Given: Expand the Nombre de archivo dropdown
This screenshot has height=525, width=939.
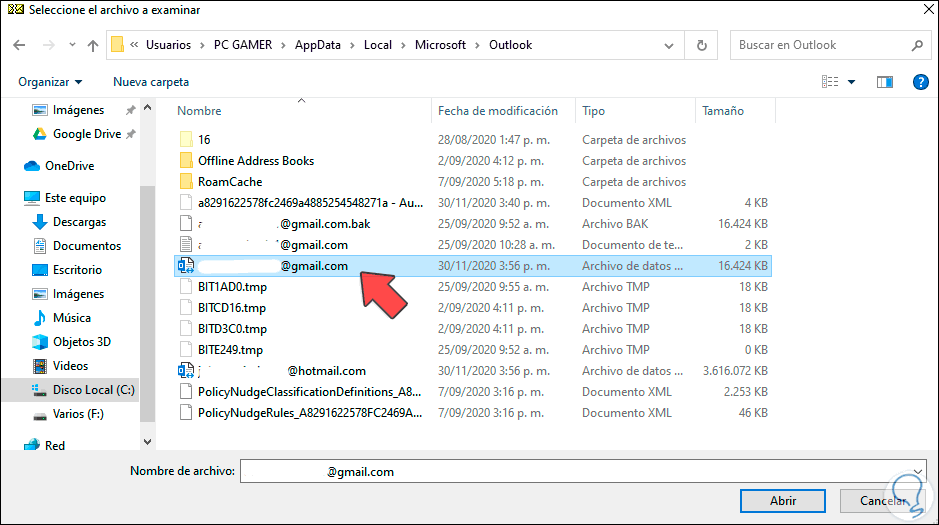Looking at the screenshot, I should (x=917, y=472).
